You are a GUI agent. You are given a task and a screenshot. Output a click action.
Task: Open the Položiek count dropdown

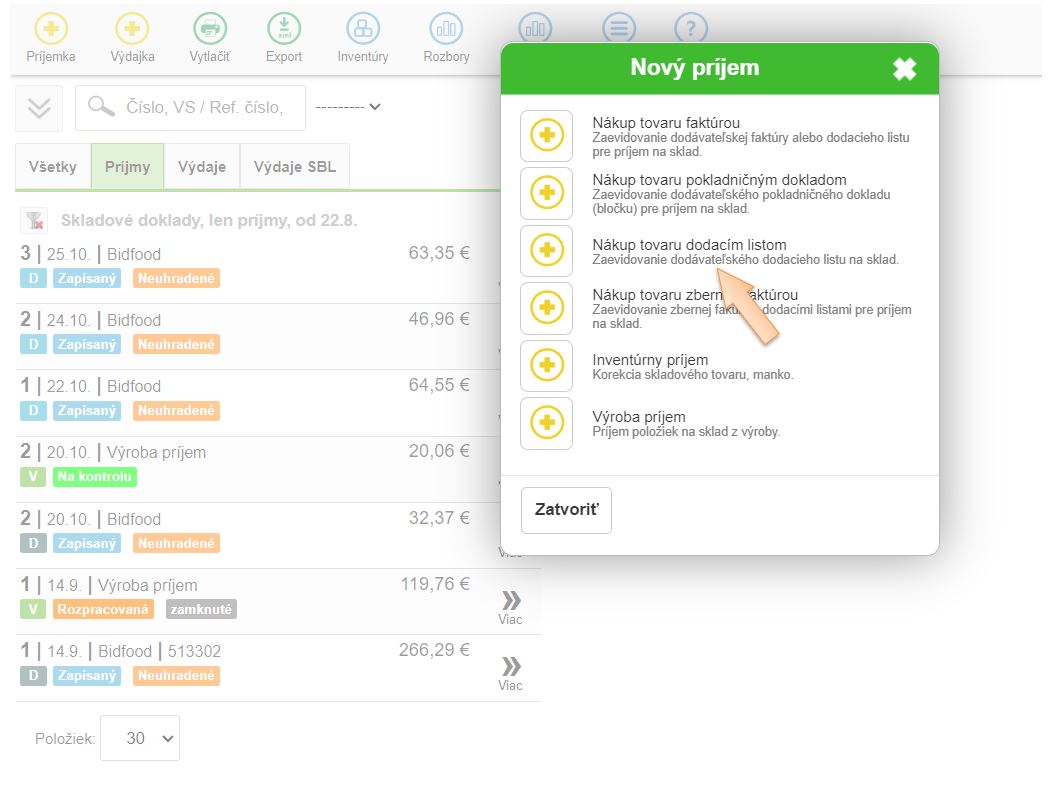[140, 738]
